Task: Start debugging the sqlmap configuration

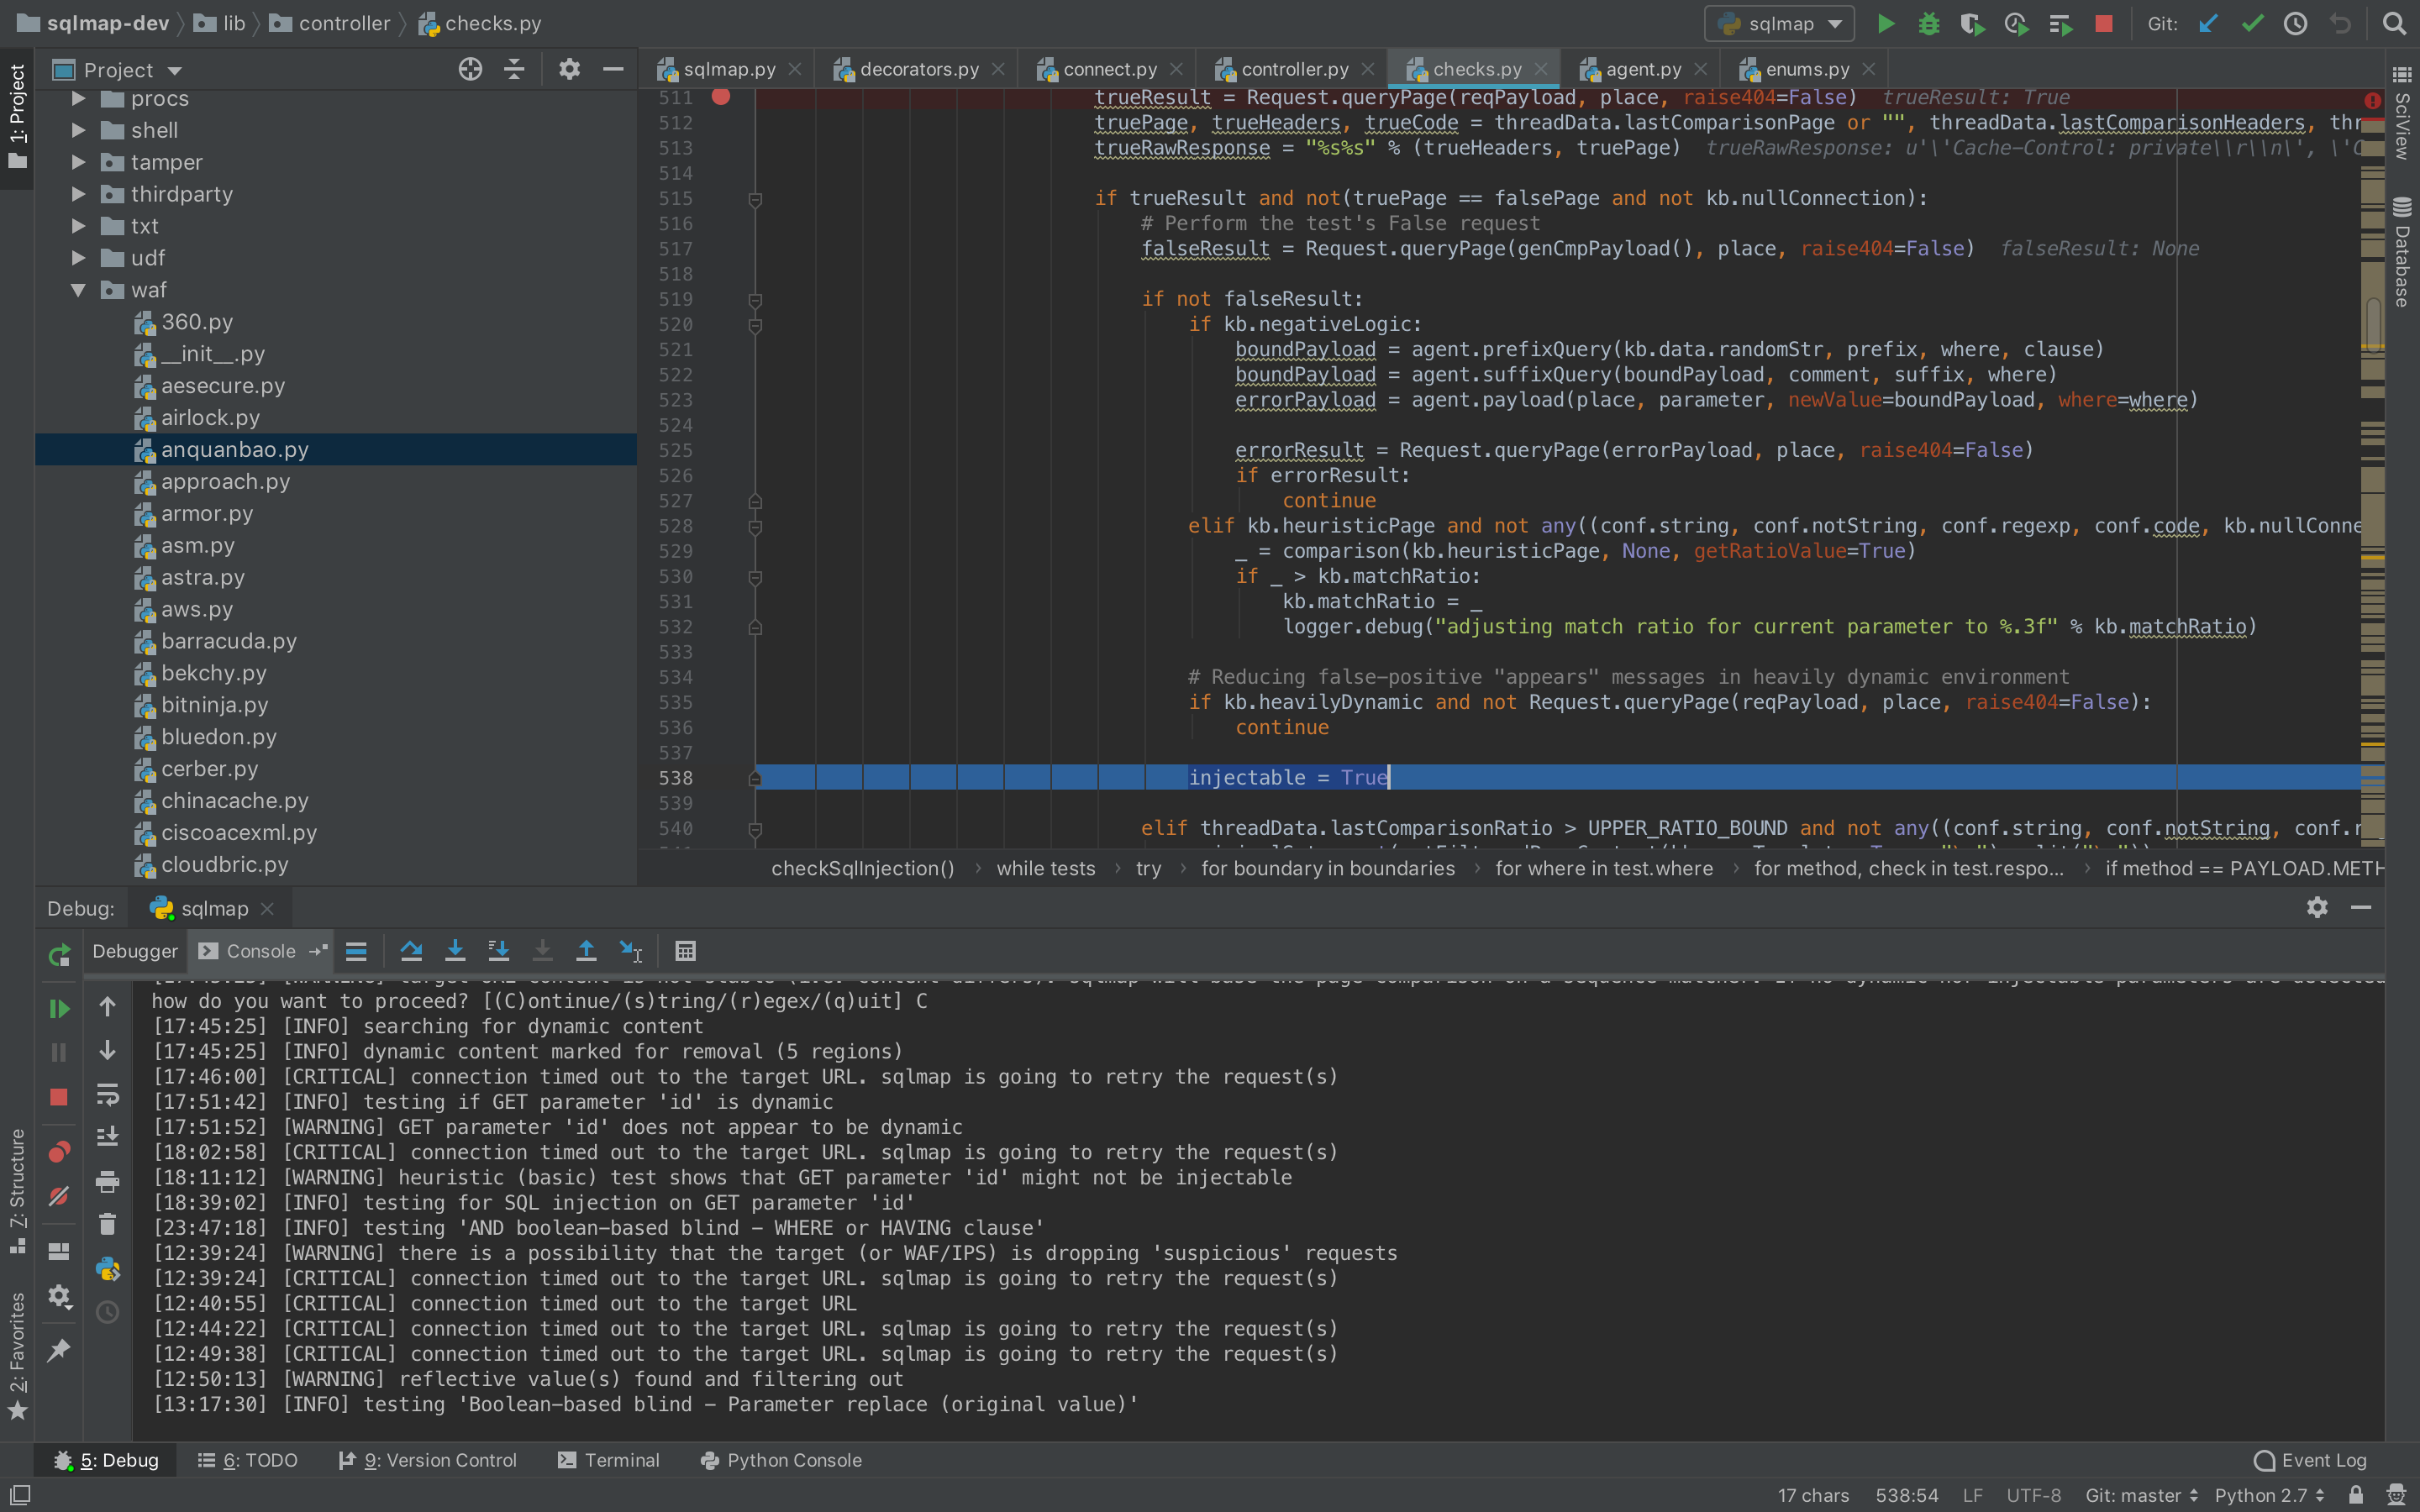Action: [x=1929, y=23]
